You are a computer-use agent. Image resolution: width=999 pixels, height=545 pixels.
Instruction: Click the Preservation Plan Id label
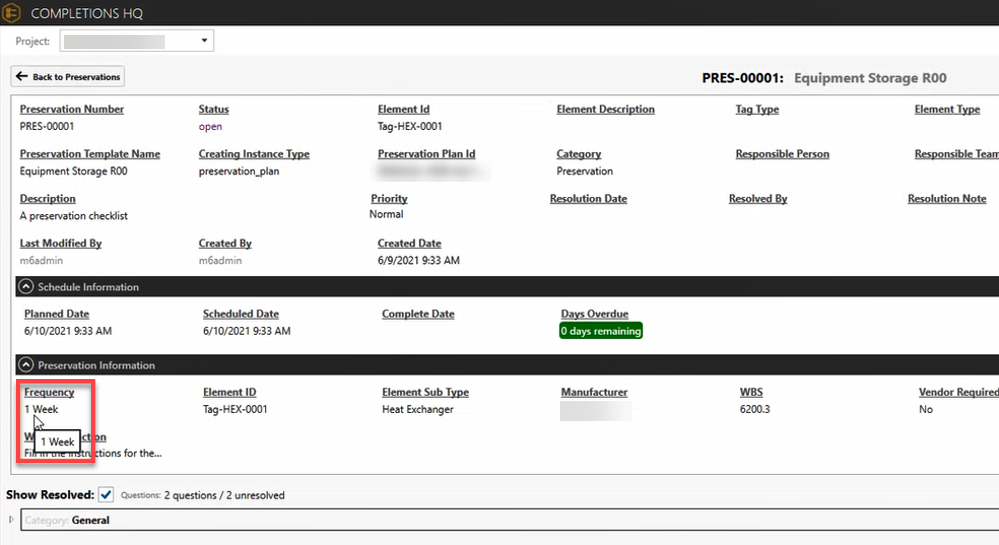(x=426, y=154)
